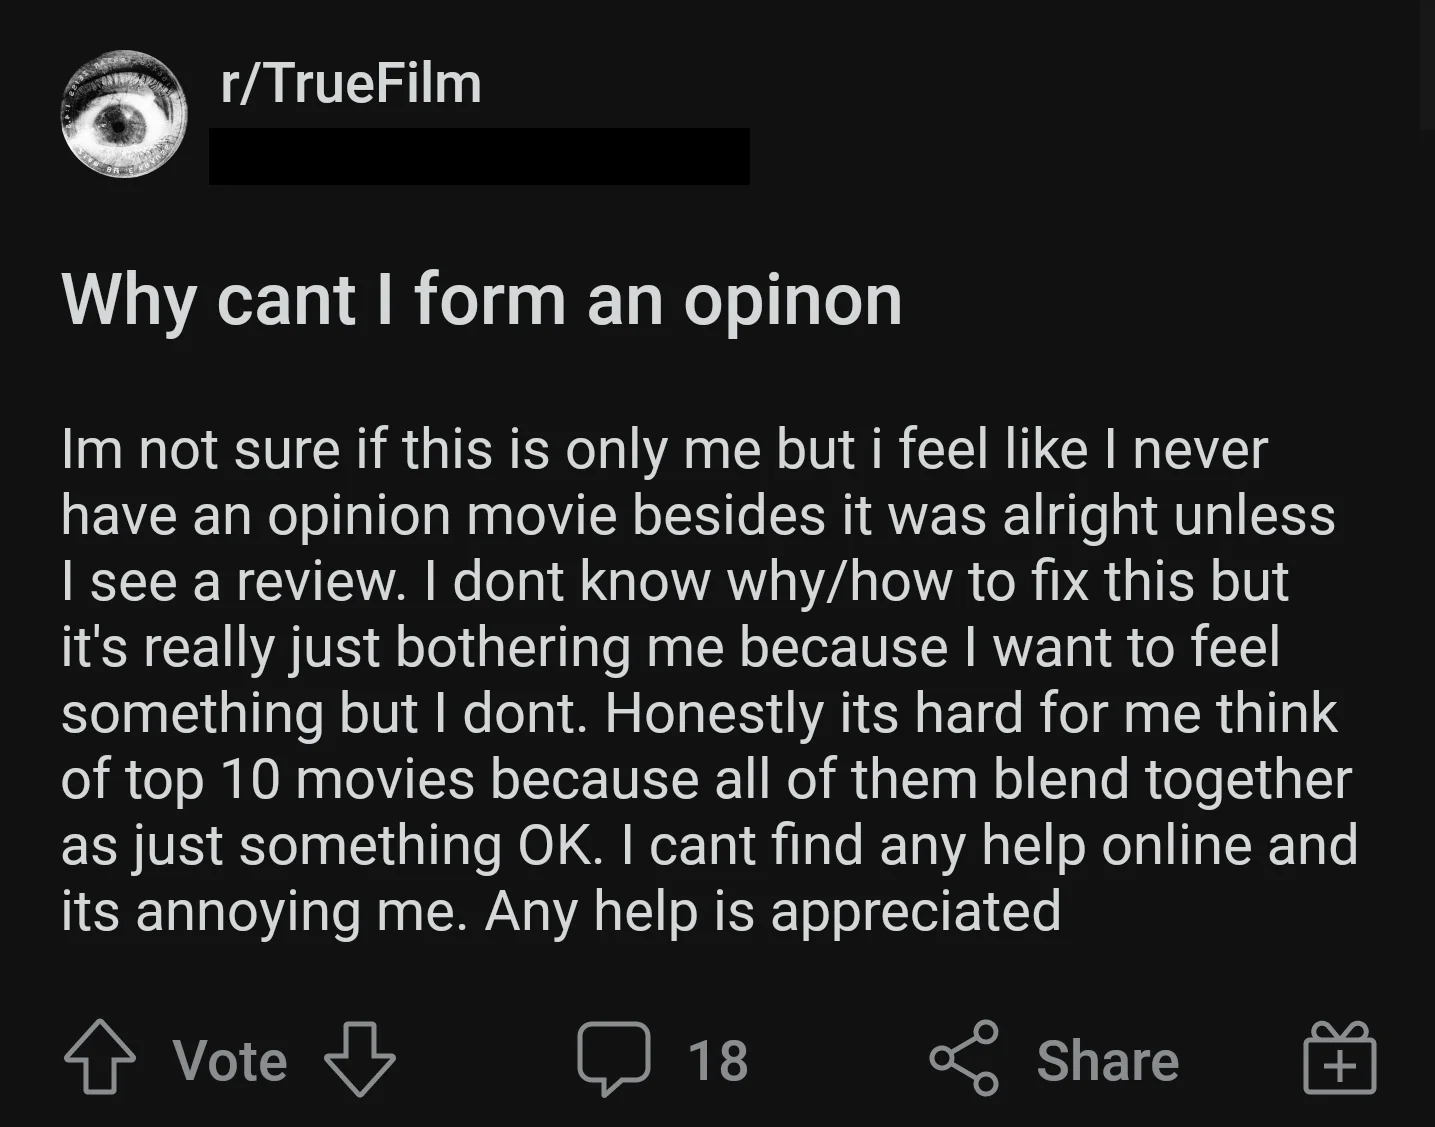Click the share network icon

pyautogui.click(x=964, y=1058)
